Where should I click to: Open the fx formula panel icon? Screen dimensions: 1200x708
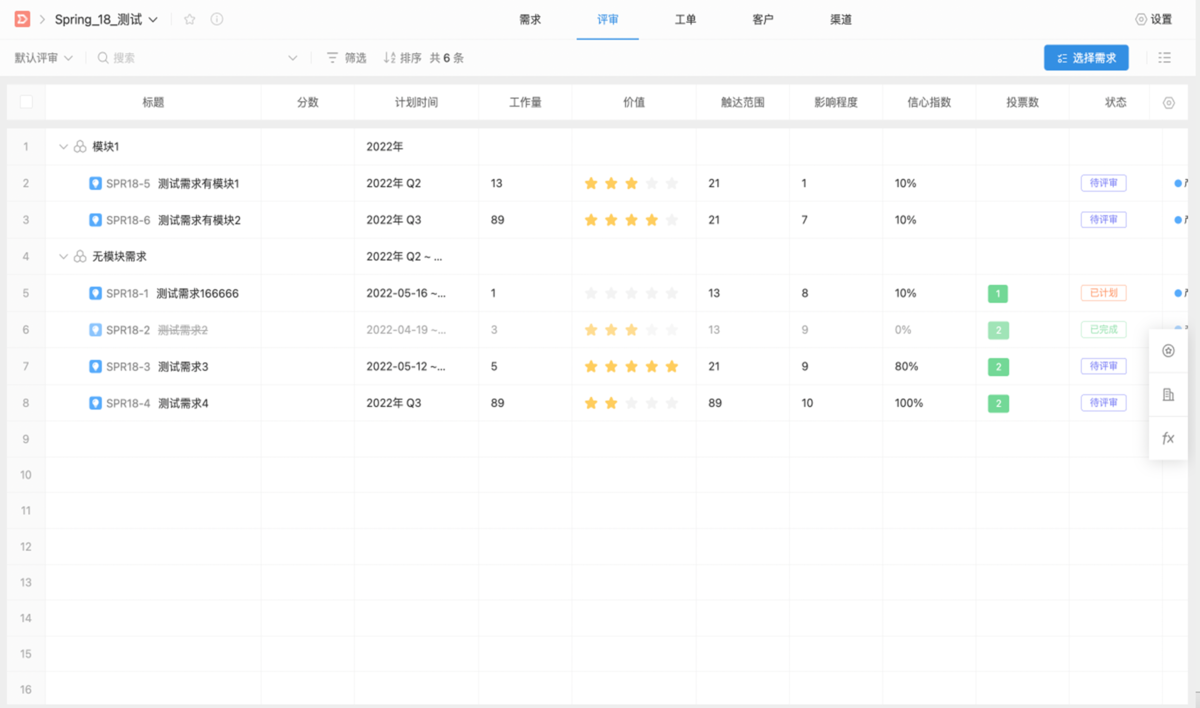pyautogui.click(x=1168, y=439)
